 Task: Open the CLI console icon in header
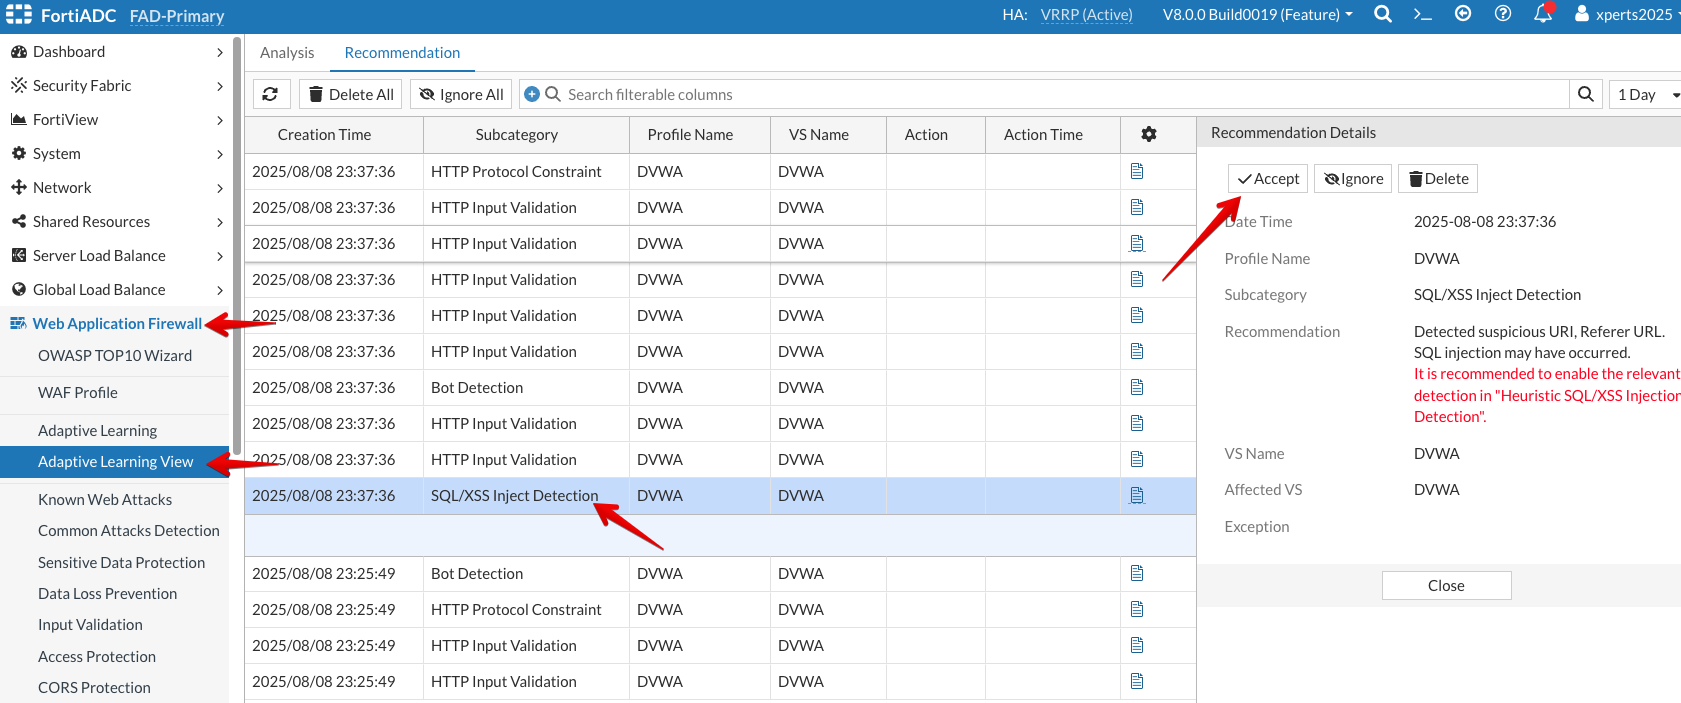point(1422,14)
